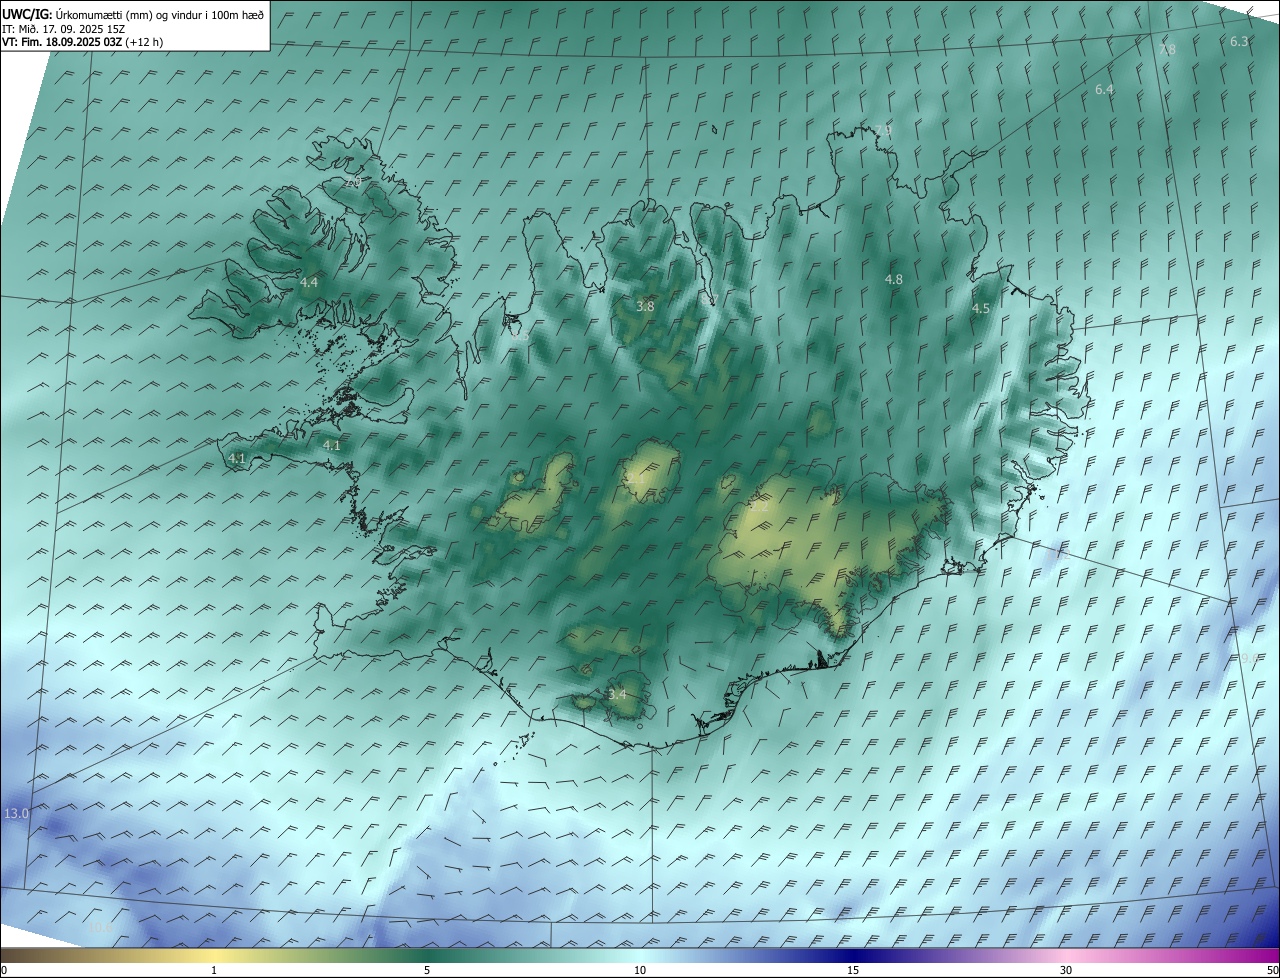1280x978 pixels.
Task: Click the 7.8 value label on the map
Action: [1167, 49]
